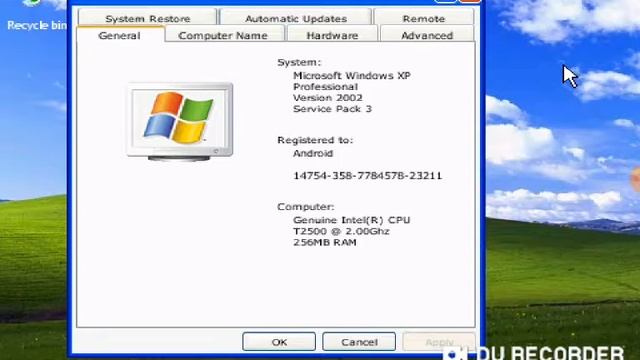This screenshot has width=640, height=360.
Task: Click the 'System:' heading label
Action: point(299,62)
